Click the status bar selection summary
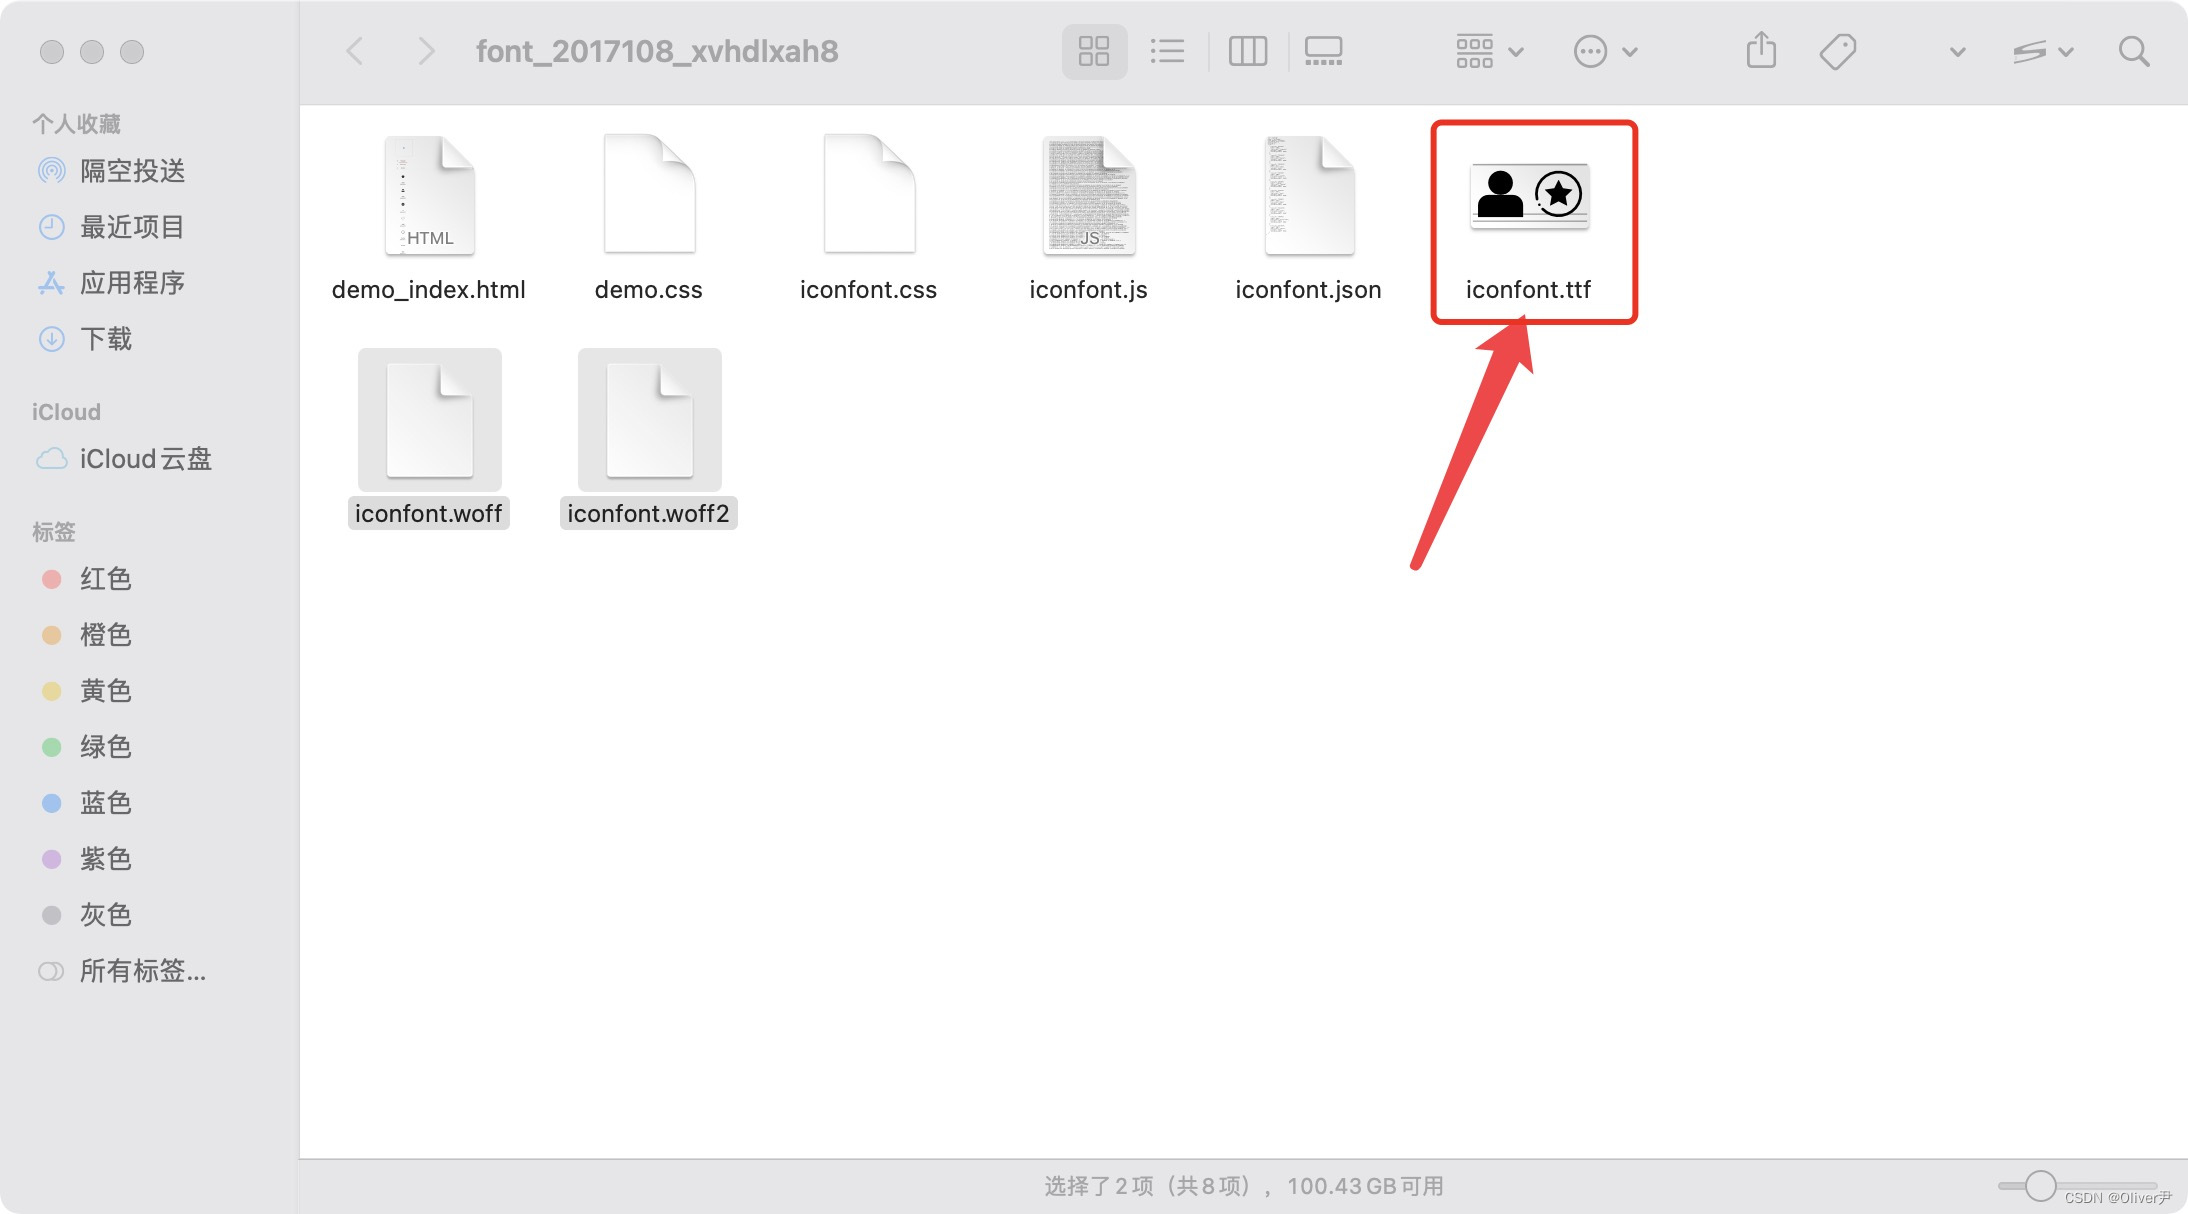Image resolution: width=2188 pixels, height=1214 pixels. point(1244,1186)
